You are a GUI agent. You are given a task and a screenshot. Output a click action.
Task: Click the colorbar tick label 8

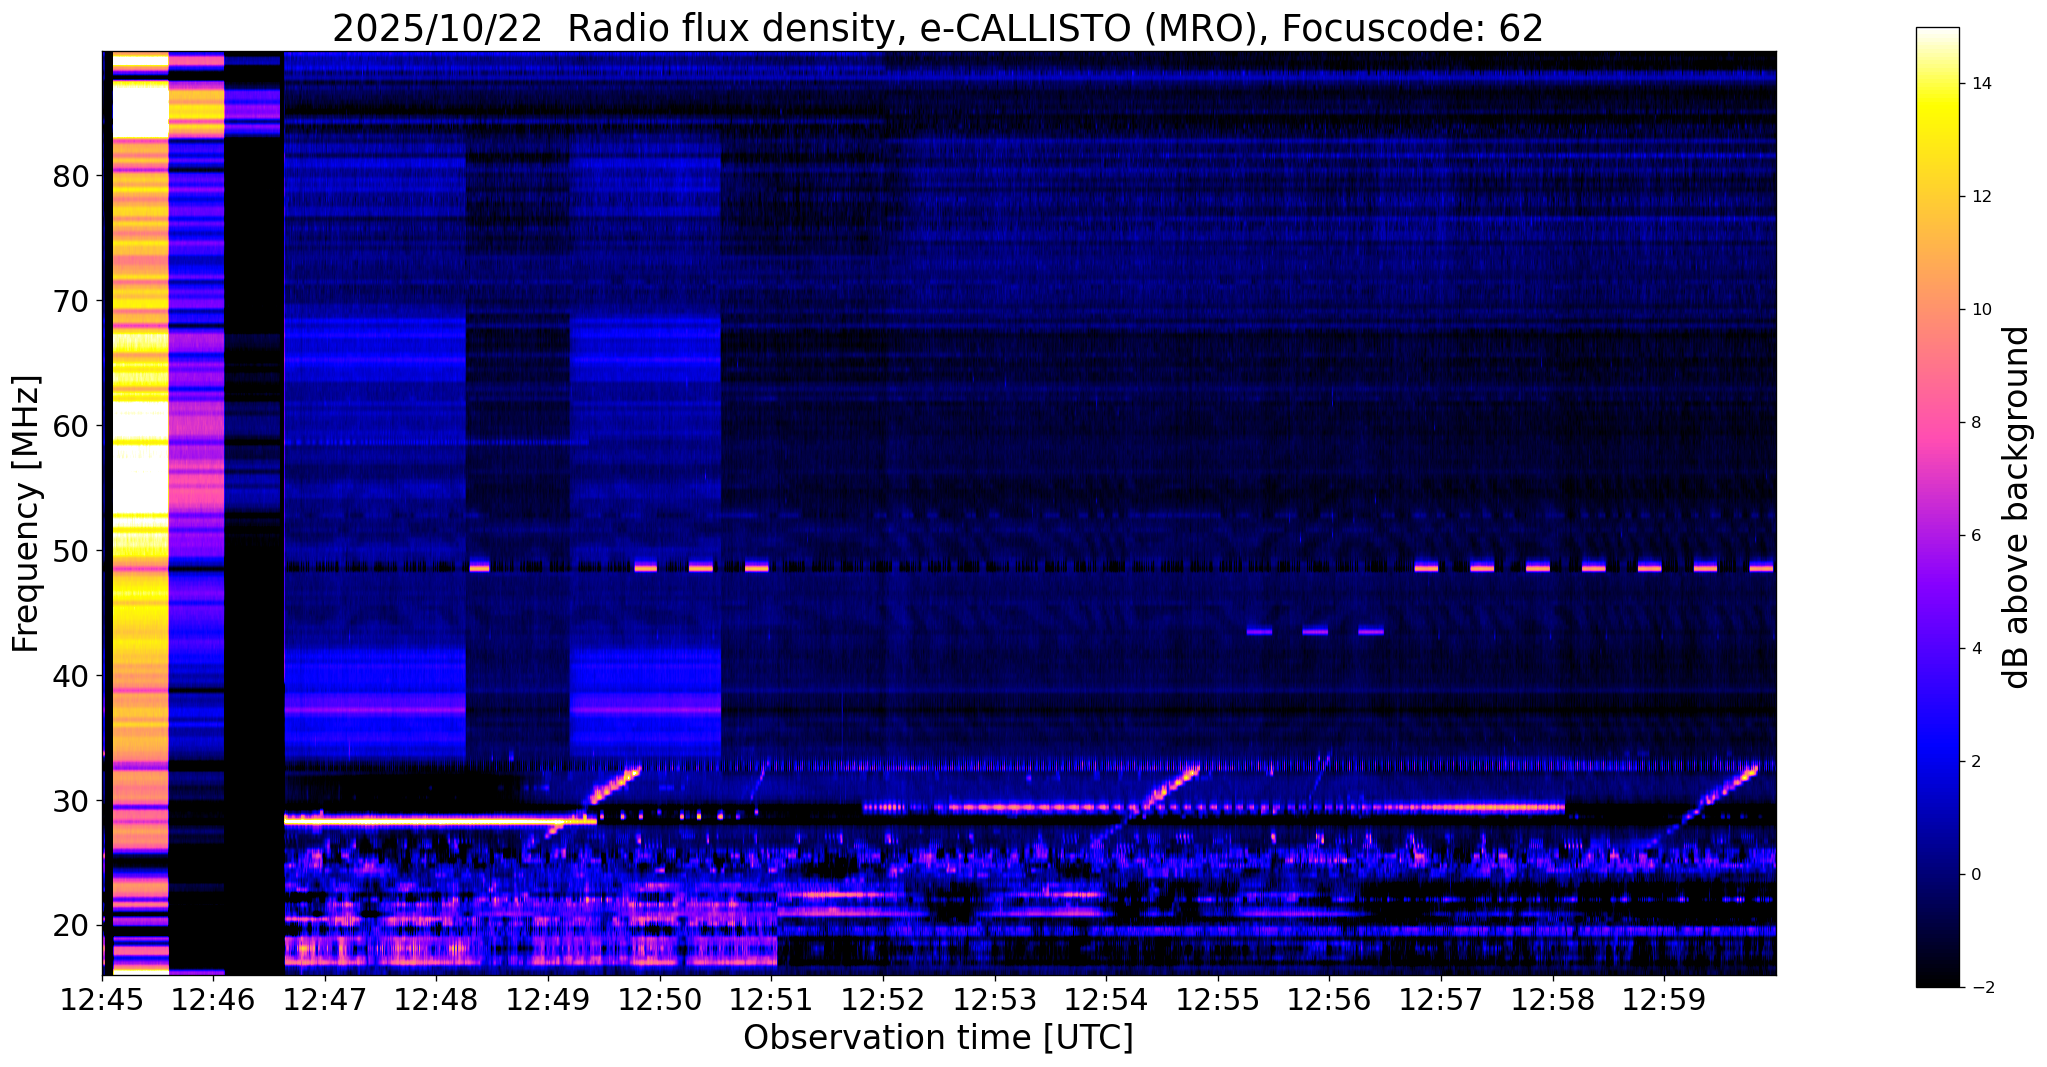click(x=1975, y=423)
